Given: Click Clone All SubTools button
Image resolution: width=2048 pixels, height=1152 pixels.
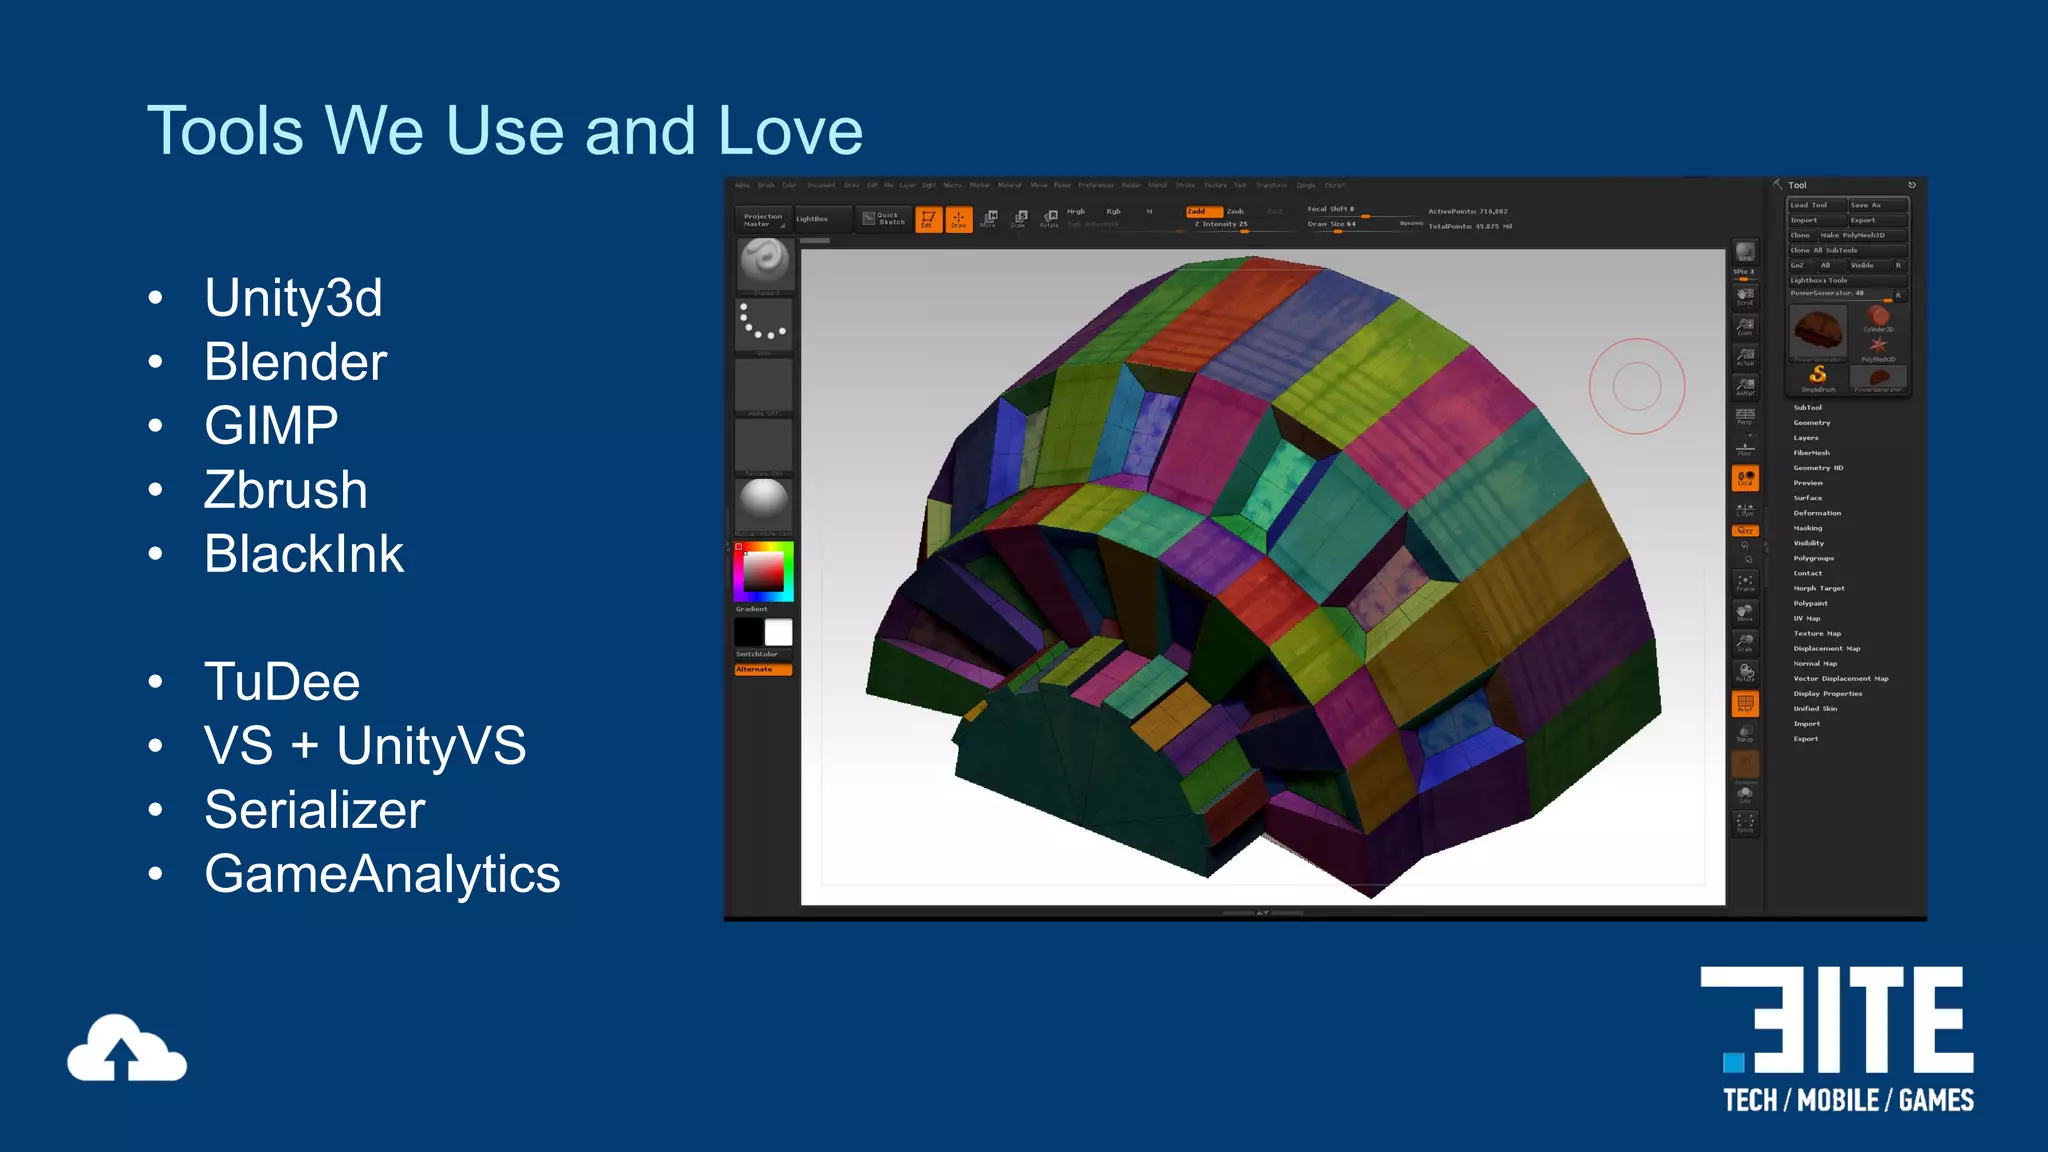Looking at the screenshot, I should tap(1848, 250).
